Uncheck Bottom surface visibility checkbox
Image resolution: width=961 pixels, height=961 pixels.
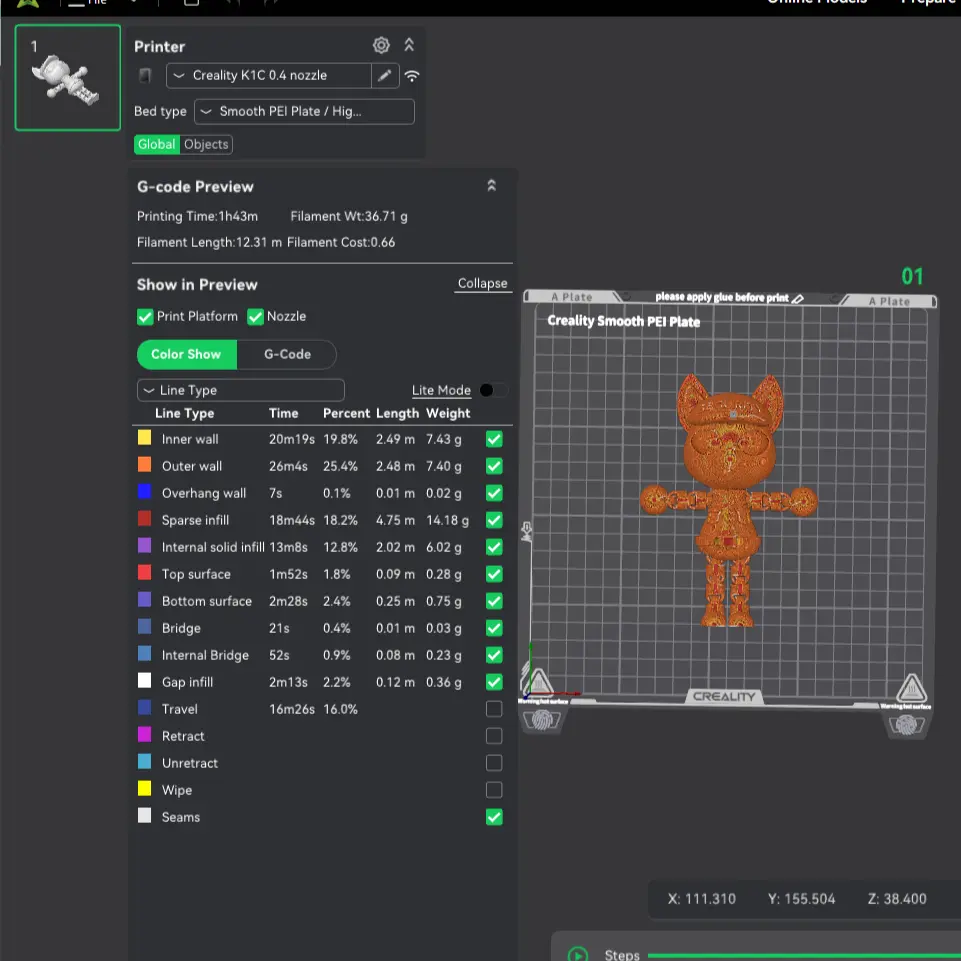pos(494,601)
